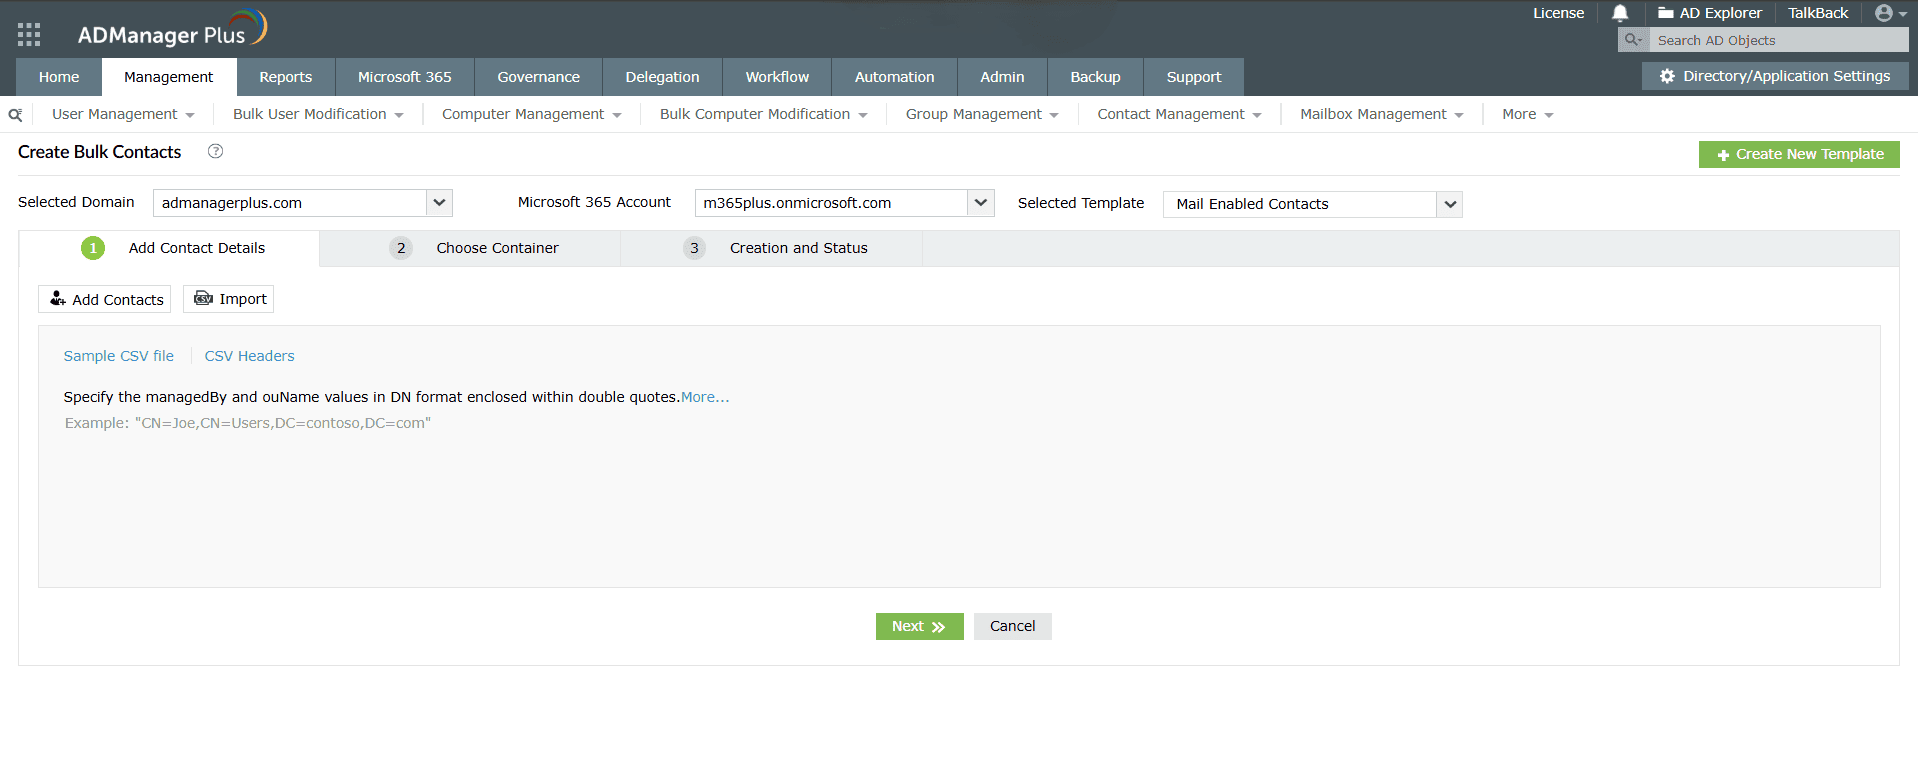Open the Selected Template dropdown
This screenshot has height=761, width=1918.
tap(1312, 204)
